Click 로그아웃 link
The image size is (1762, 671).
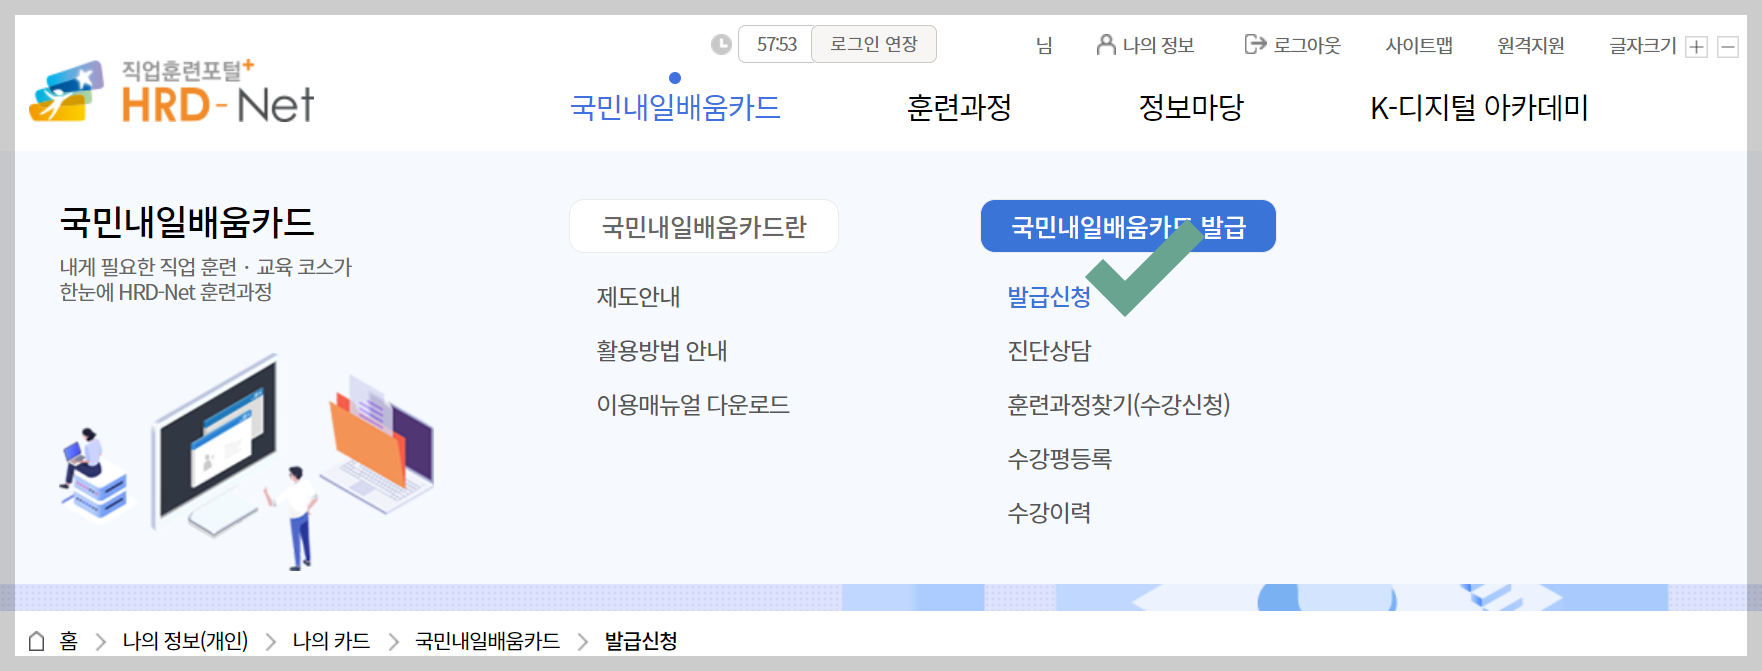pos(1307,45)
